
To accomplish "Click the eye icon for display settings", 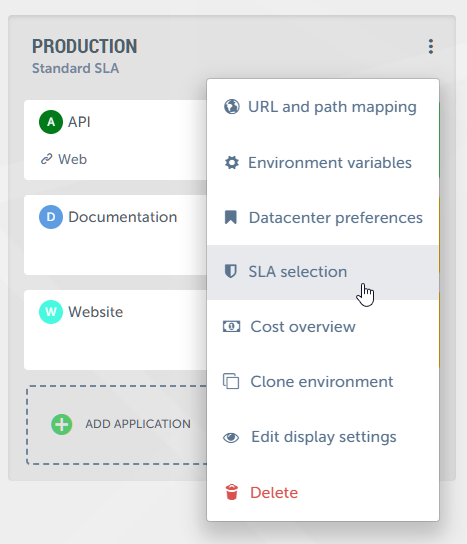I will [231, 437].
